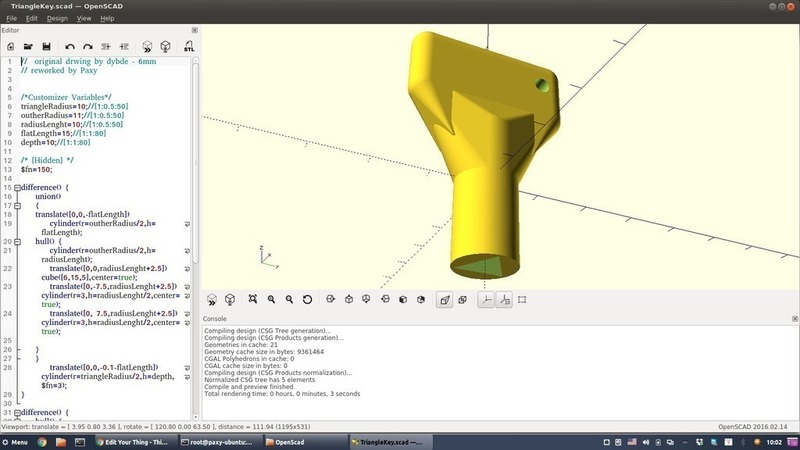The image size is (800, 450).
Task: Toggle Perspective projection in viewport toolbar
Action: coord(445,299)
